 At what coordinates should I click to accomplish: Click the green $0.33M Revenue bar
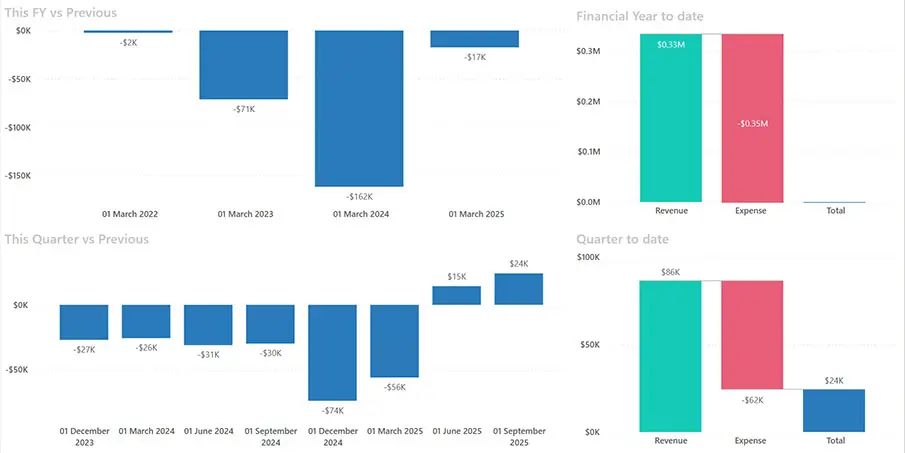click(x=671, y=118)
